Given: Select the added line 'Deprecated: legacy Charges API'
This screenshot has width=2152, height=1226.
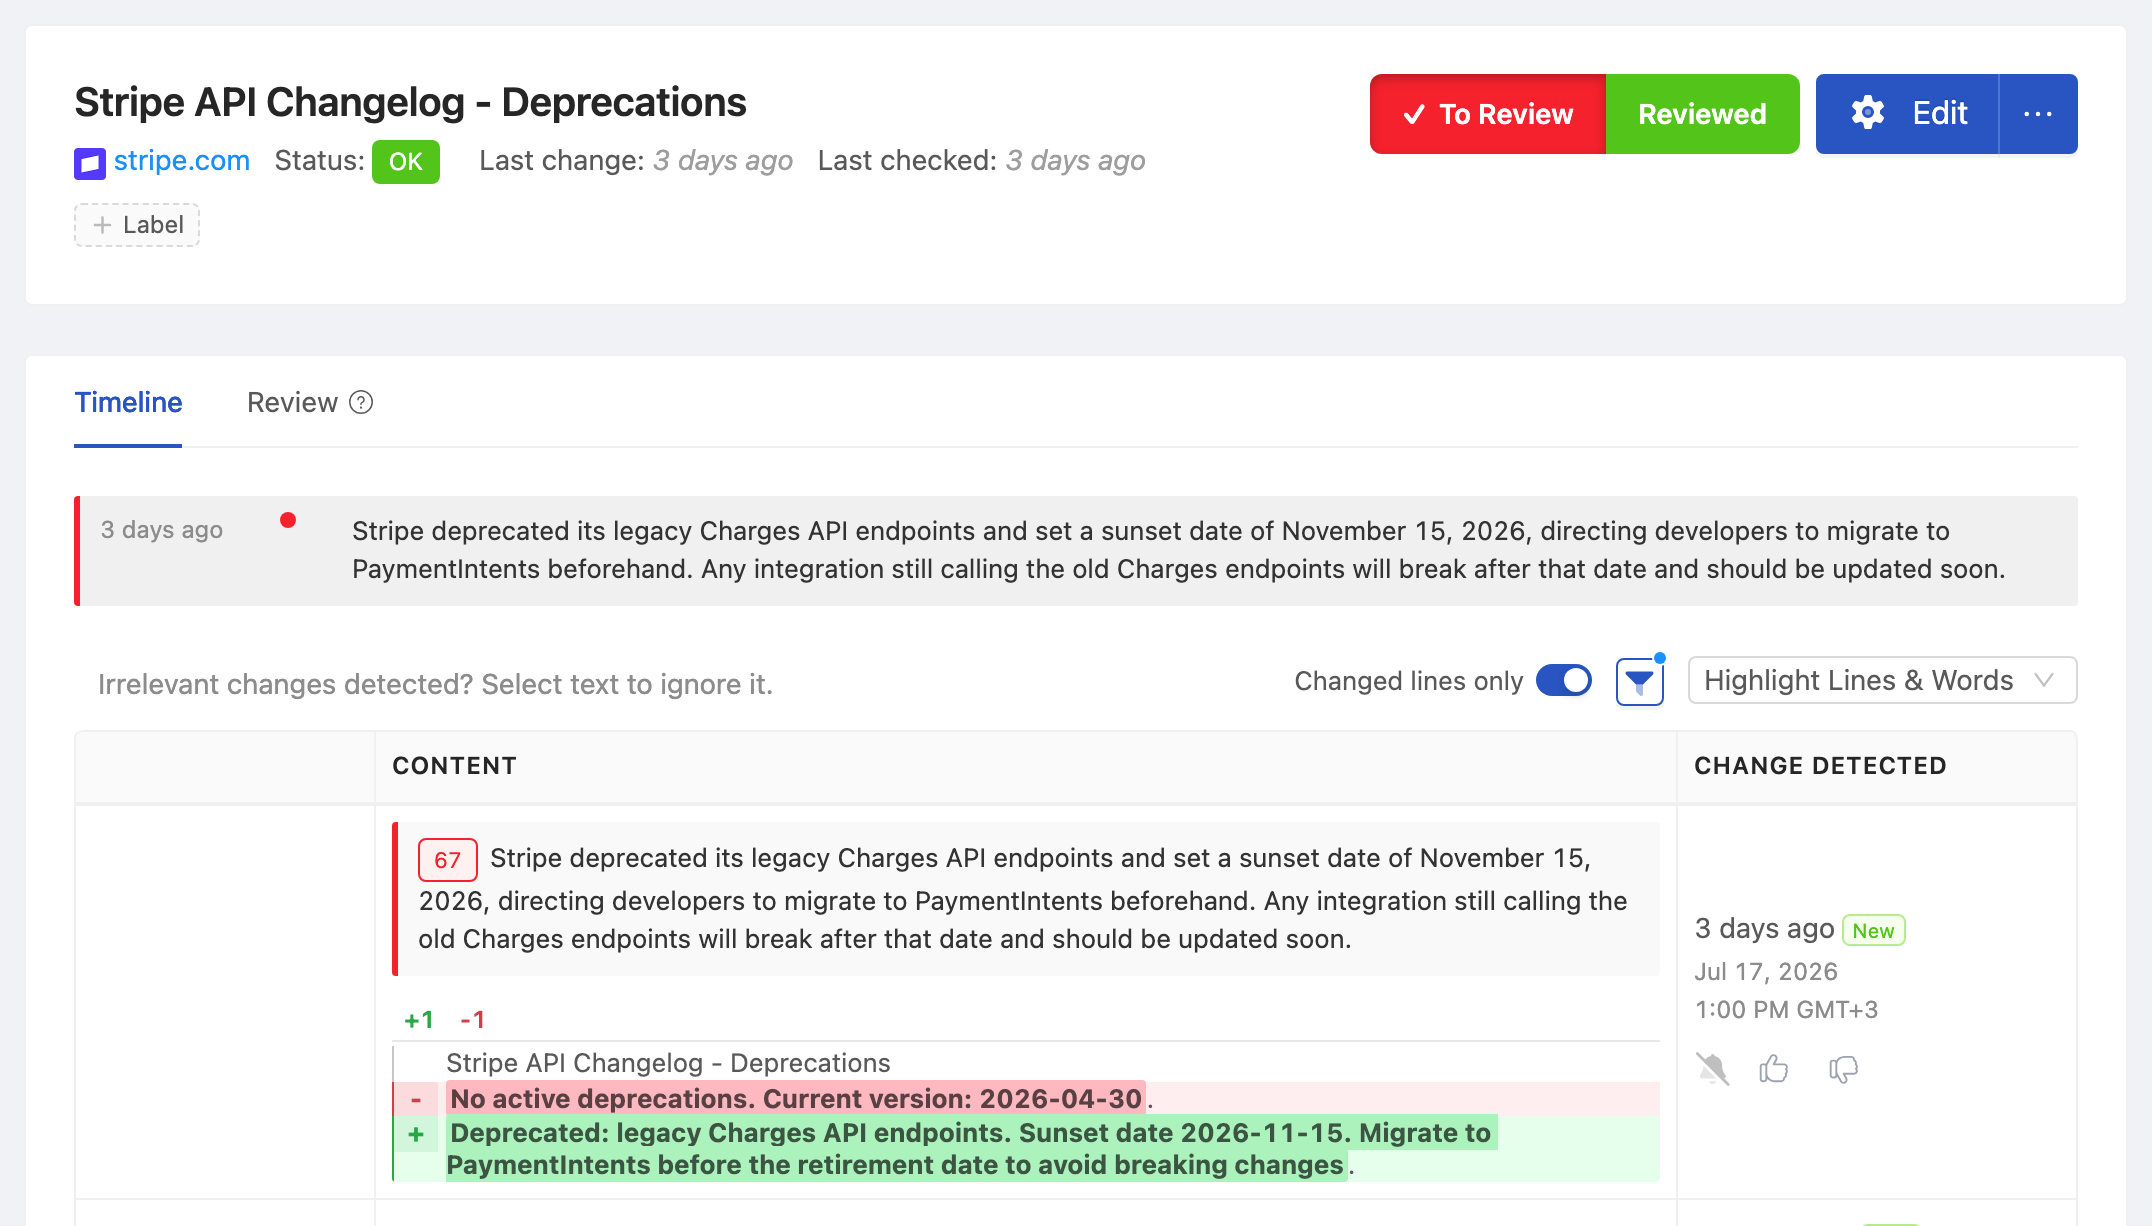Looking at the screenshot, I should pyautogui.click(x=1027, y=1149).
